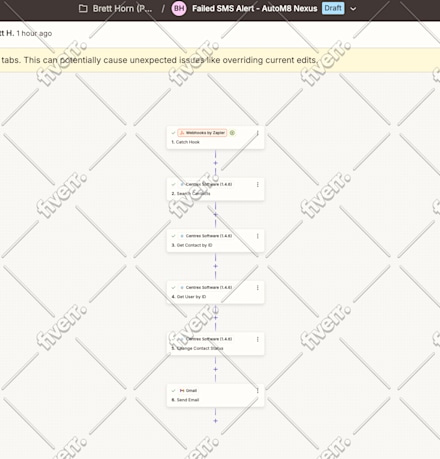Select the '3. Get Contact by ID' label
This screenshot has width=440, height=459.
192,245
